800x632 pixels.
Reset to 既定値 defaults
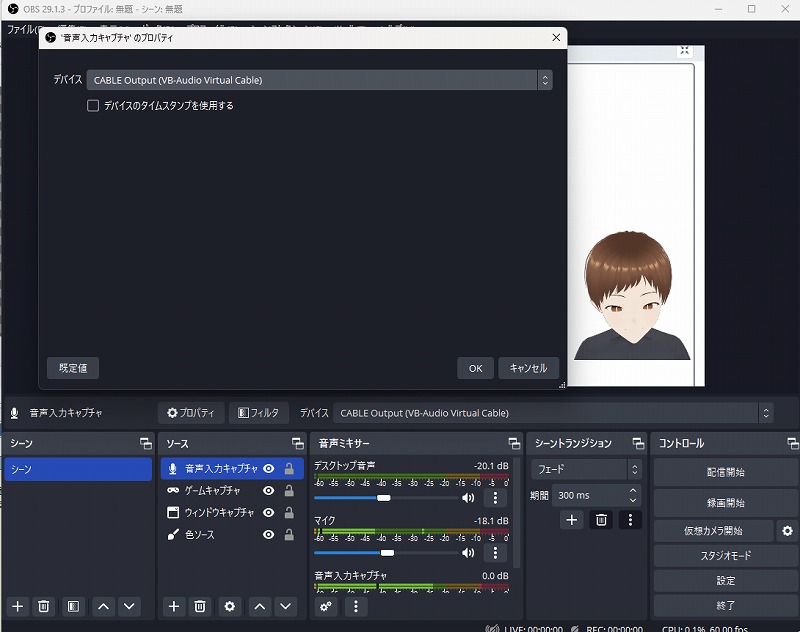pyautogui.click(x=73, y=368)
